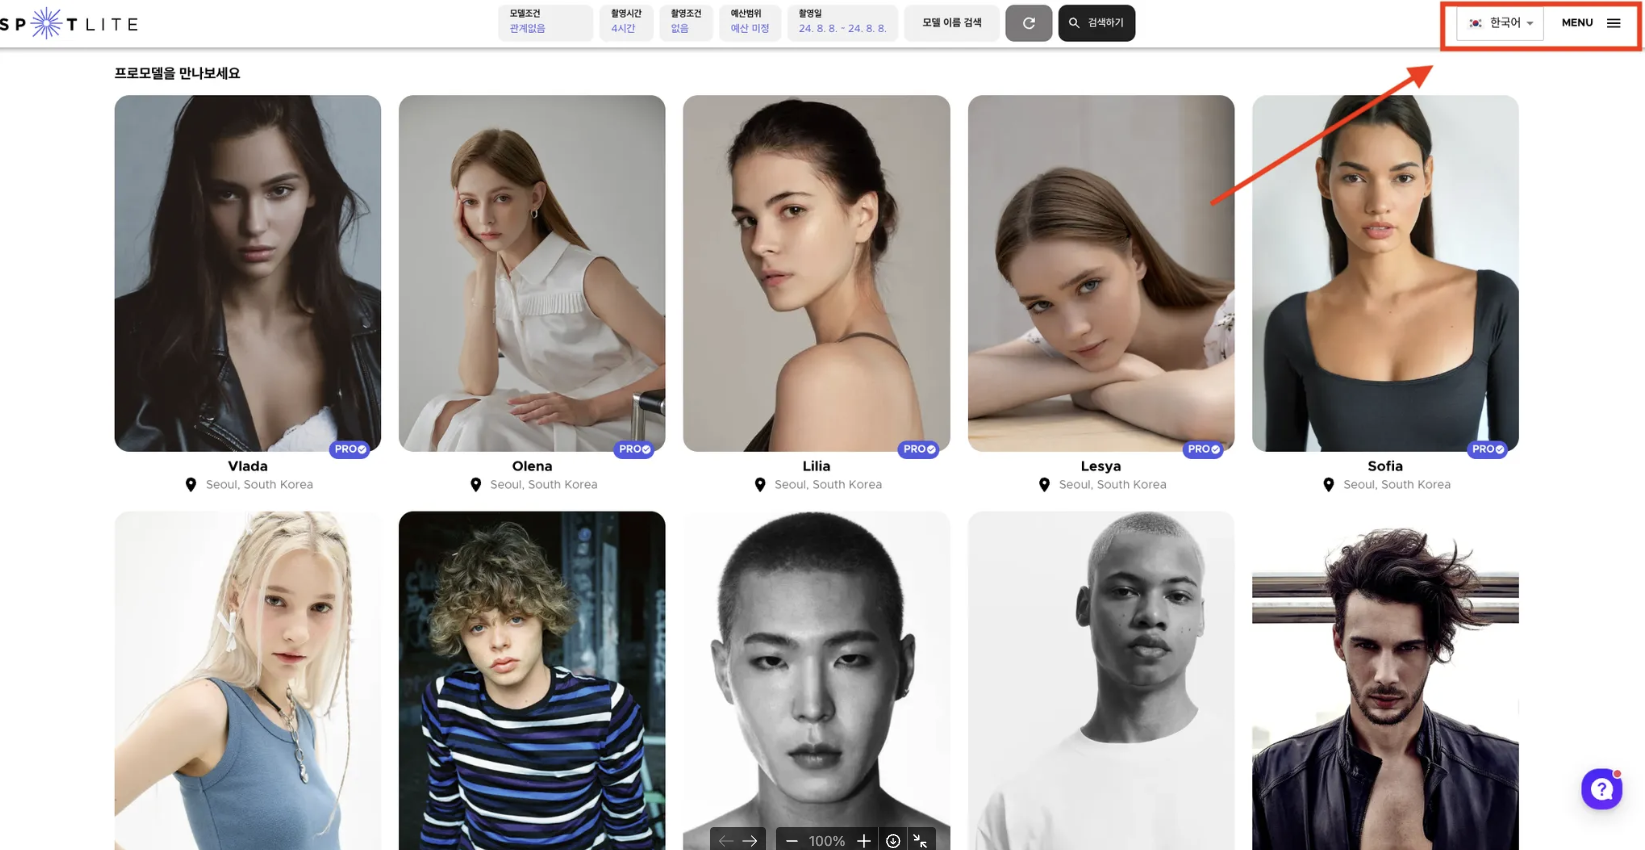Click the 검색하기 search button

pyautogui.click(x=1096, y=23)
